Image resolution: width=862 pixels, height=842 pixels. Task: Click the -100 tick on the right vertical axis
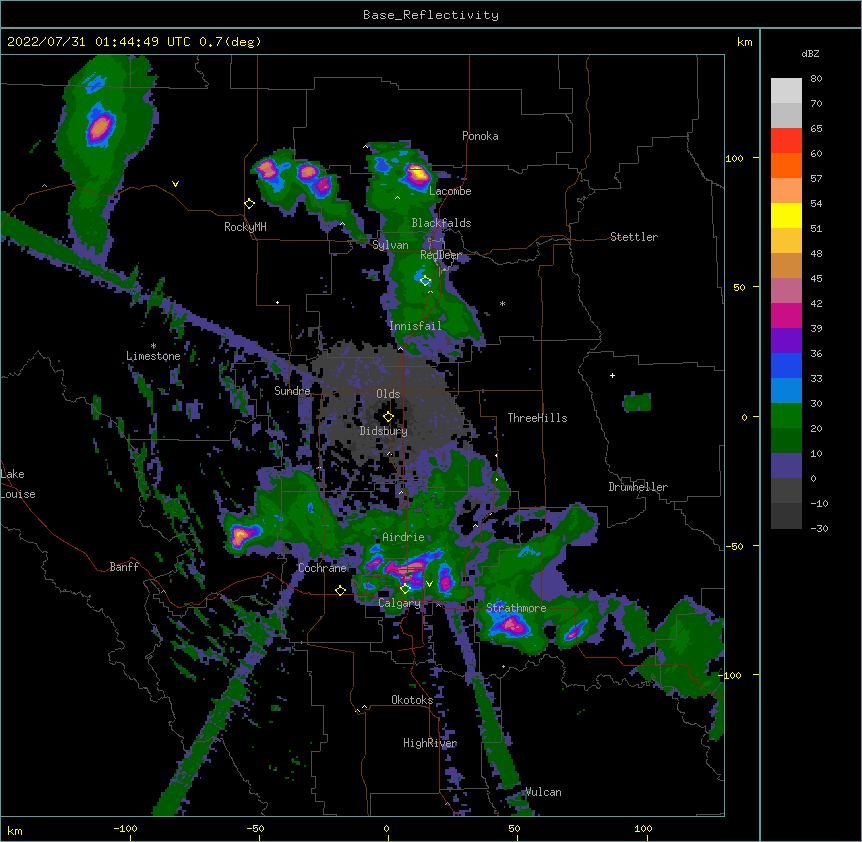[731, 675]
